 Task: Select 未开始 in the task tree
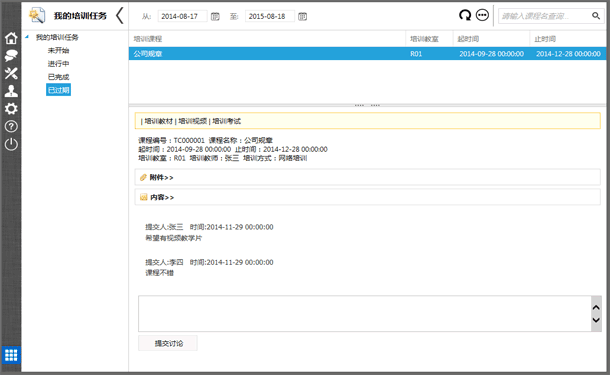point(58,51)
